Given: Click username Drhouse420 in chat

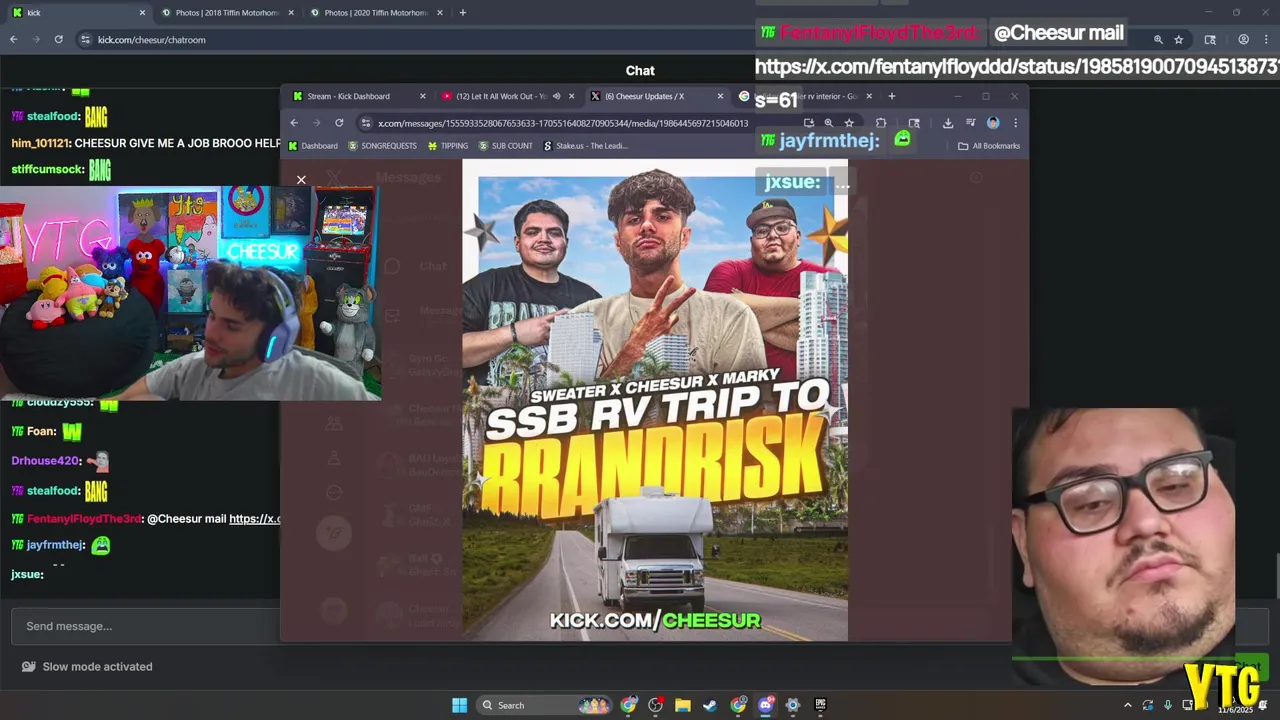Looking at the screenshot, I should click(45, 461).
